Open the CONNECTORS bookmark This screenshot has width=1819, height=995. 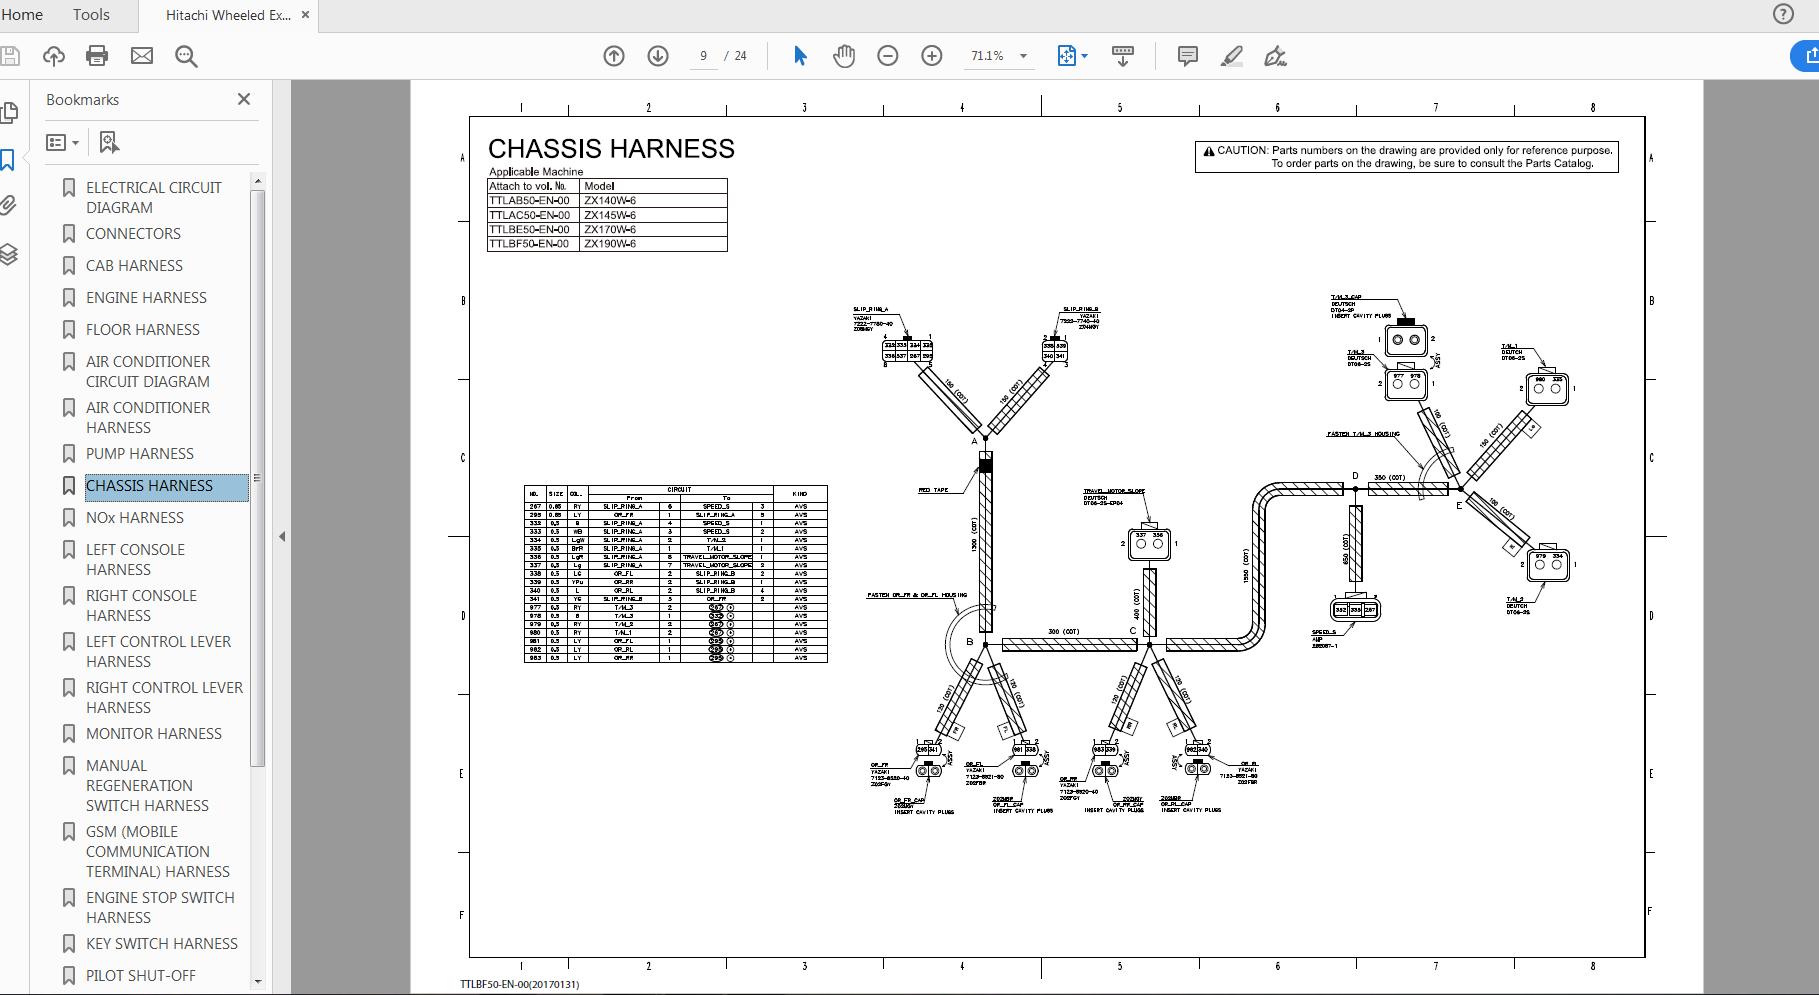(133, 233)
